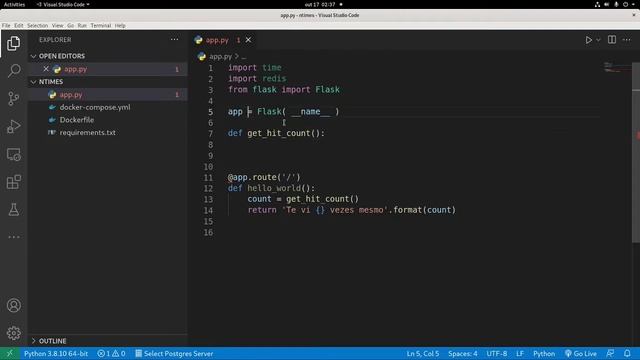Change language mode Python in status bar

click(x=544, y=353)
